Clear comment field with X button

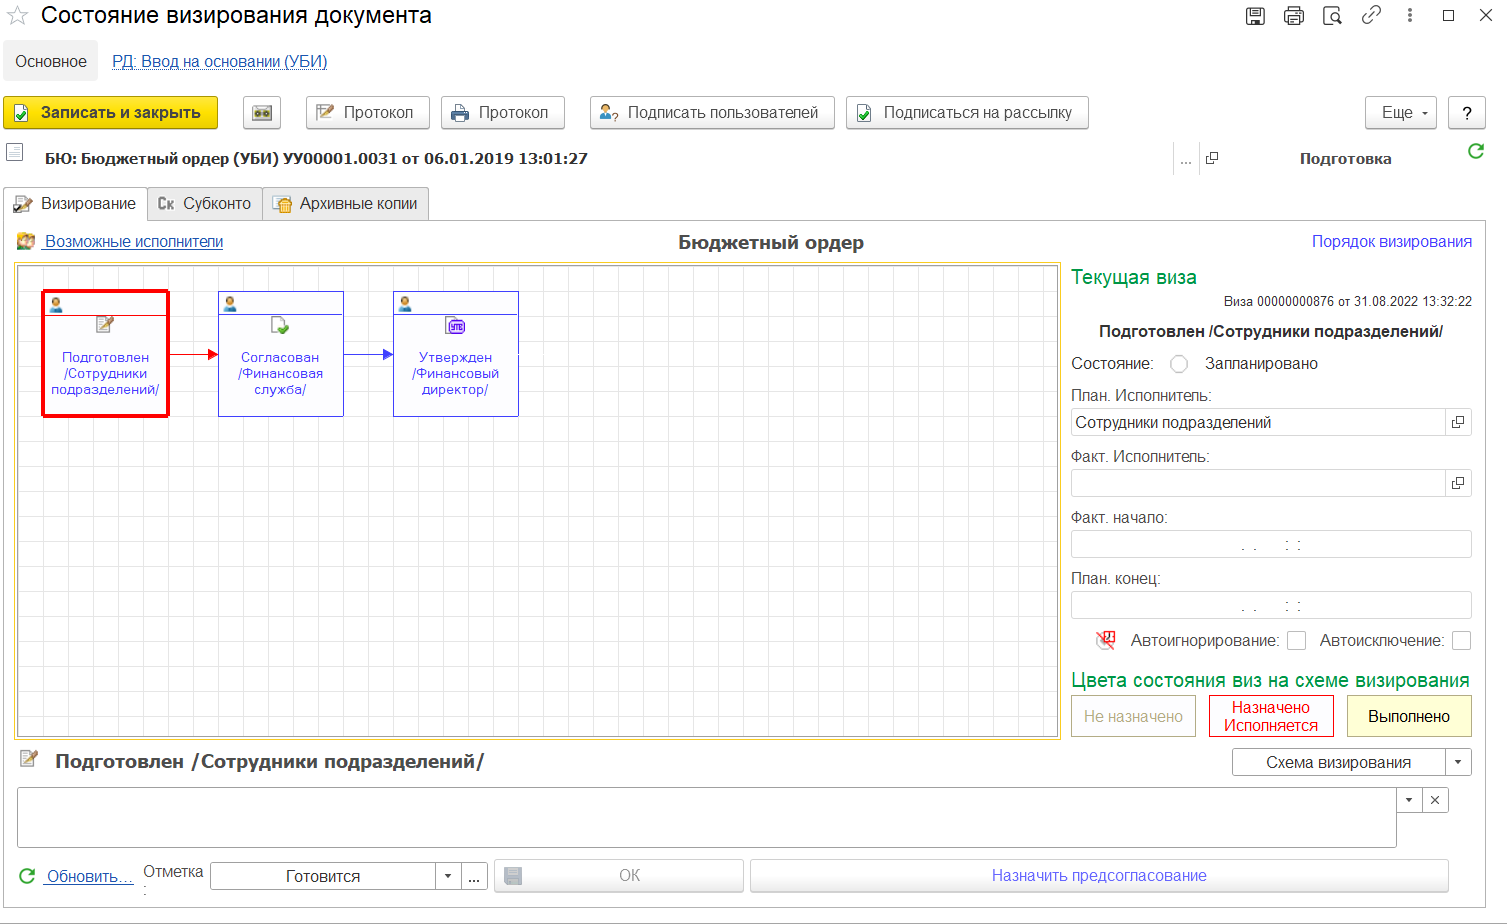(1435, 800)
